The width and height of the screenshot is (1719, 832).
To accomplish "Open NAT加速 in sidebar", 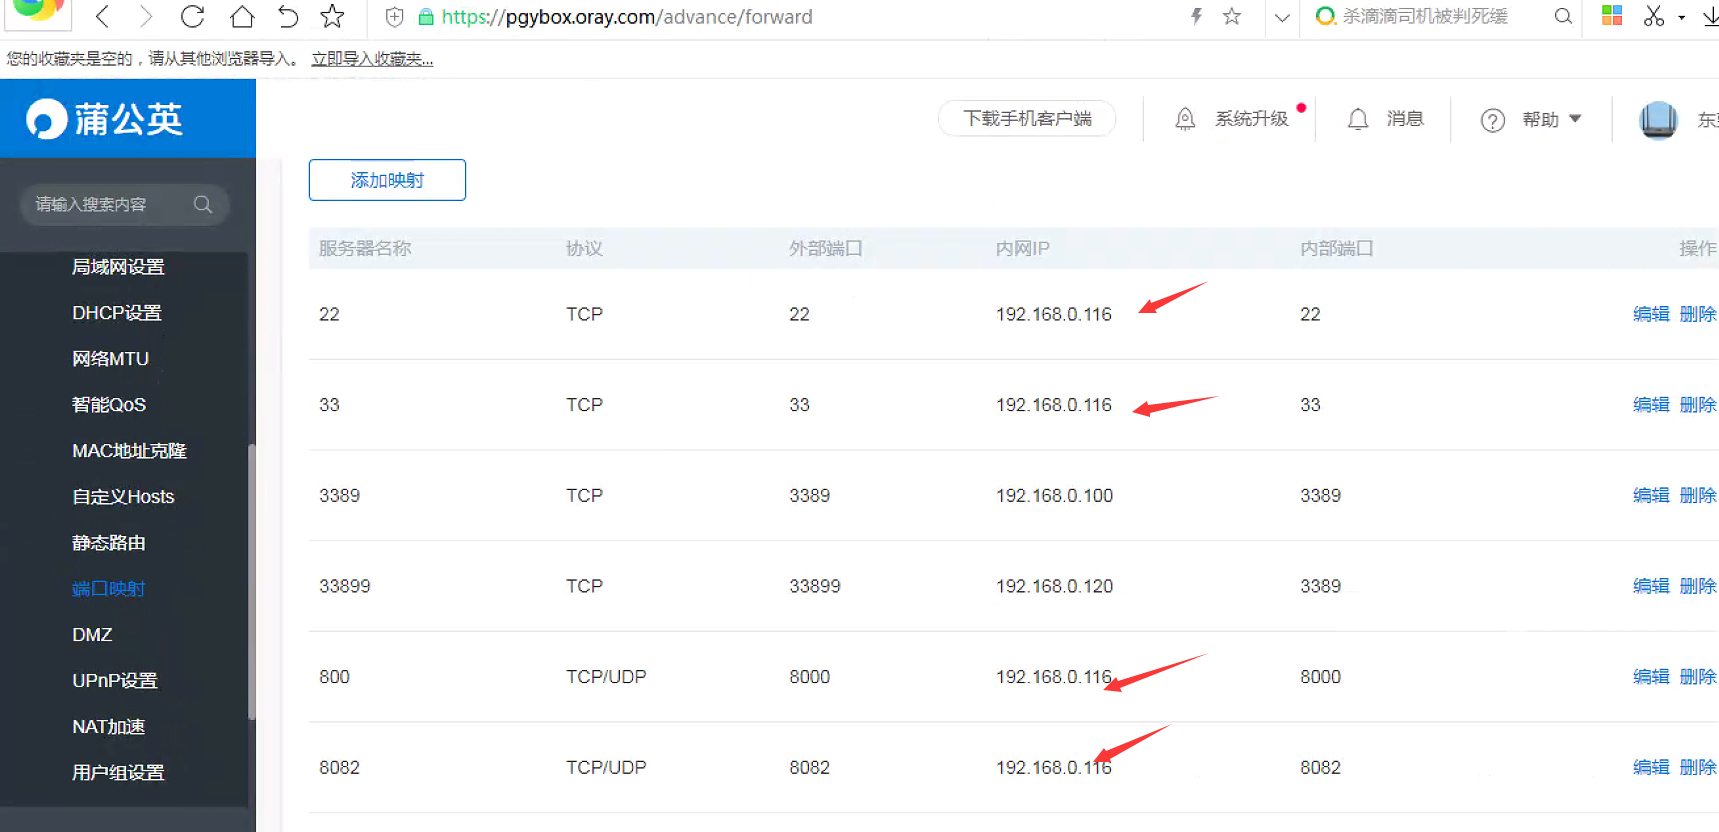I will click(x=109, y=727).
